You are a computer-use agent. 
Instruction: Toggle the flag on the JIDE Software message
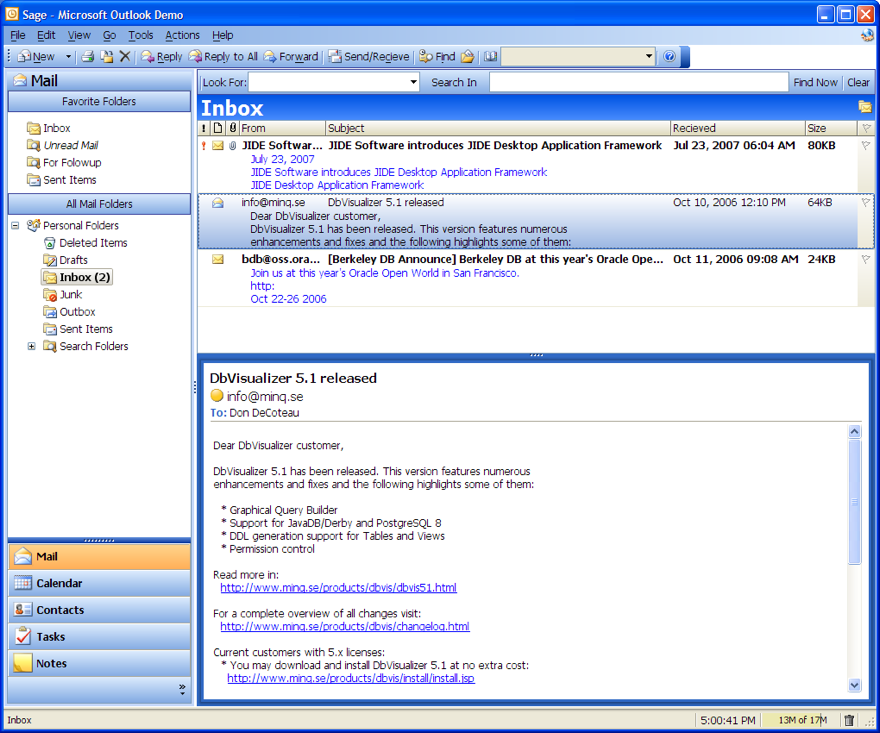(x=866, y=145)
